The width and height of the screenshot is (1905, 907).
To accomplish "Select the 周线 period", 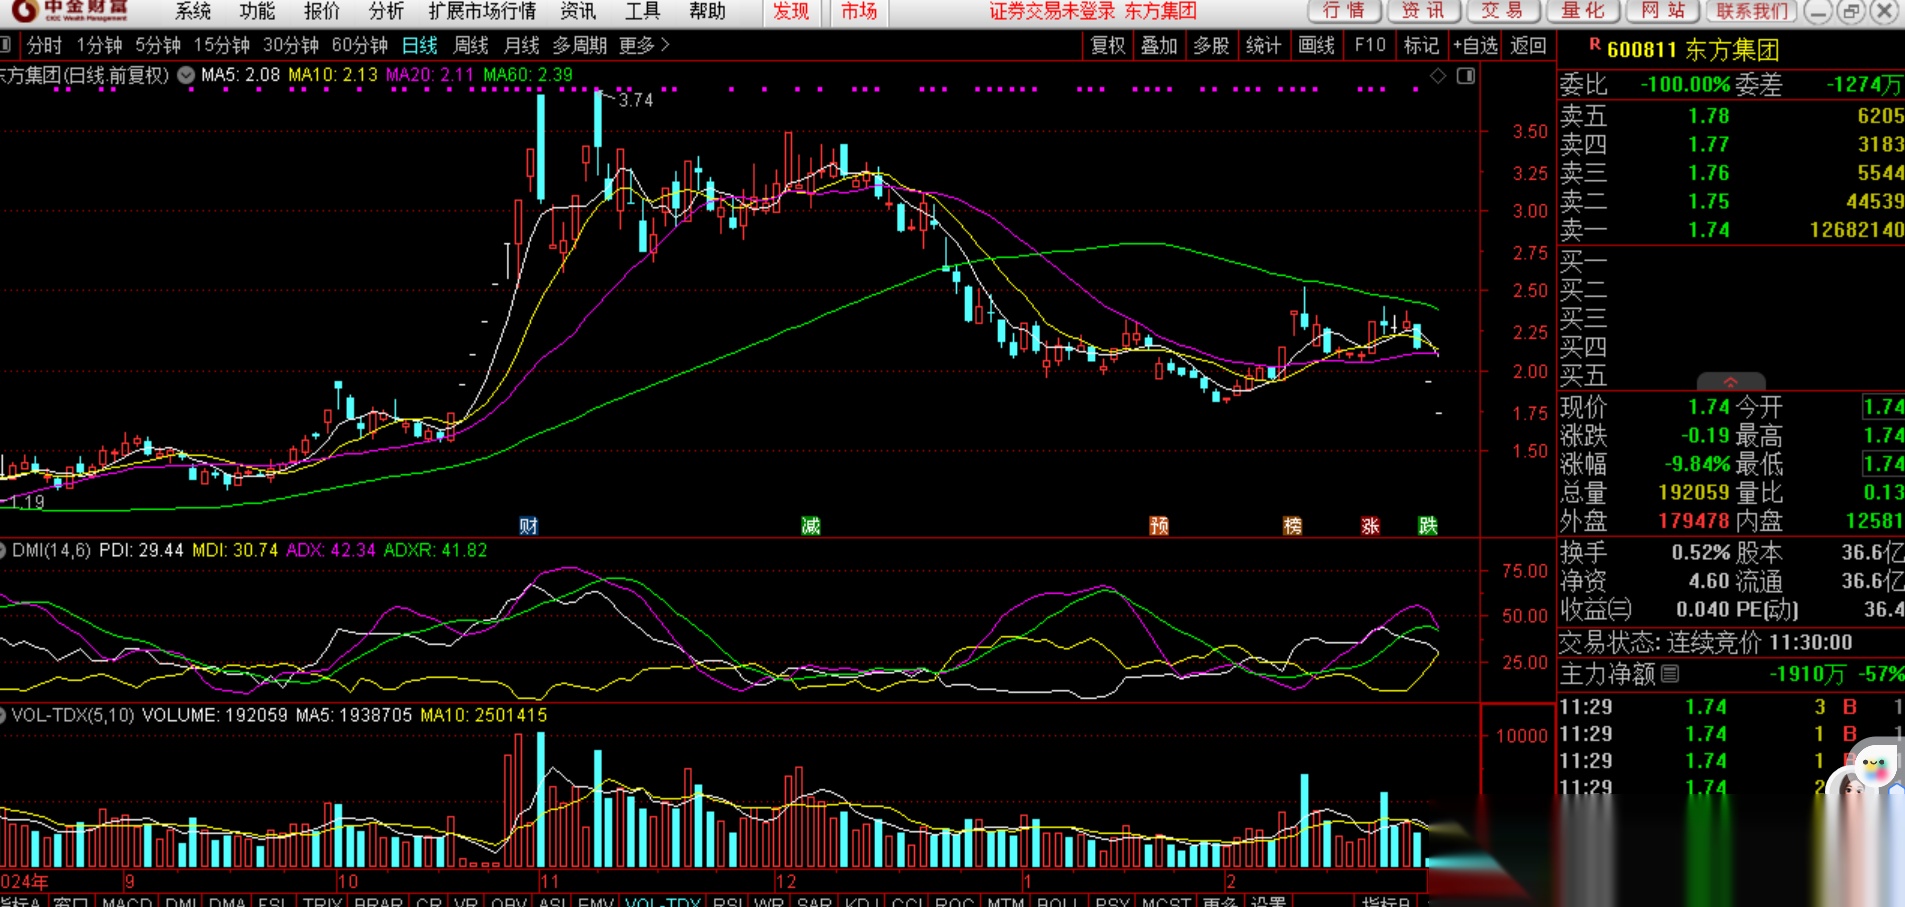I will click(471, 45).
